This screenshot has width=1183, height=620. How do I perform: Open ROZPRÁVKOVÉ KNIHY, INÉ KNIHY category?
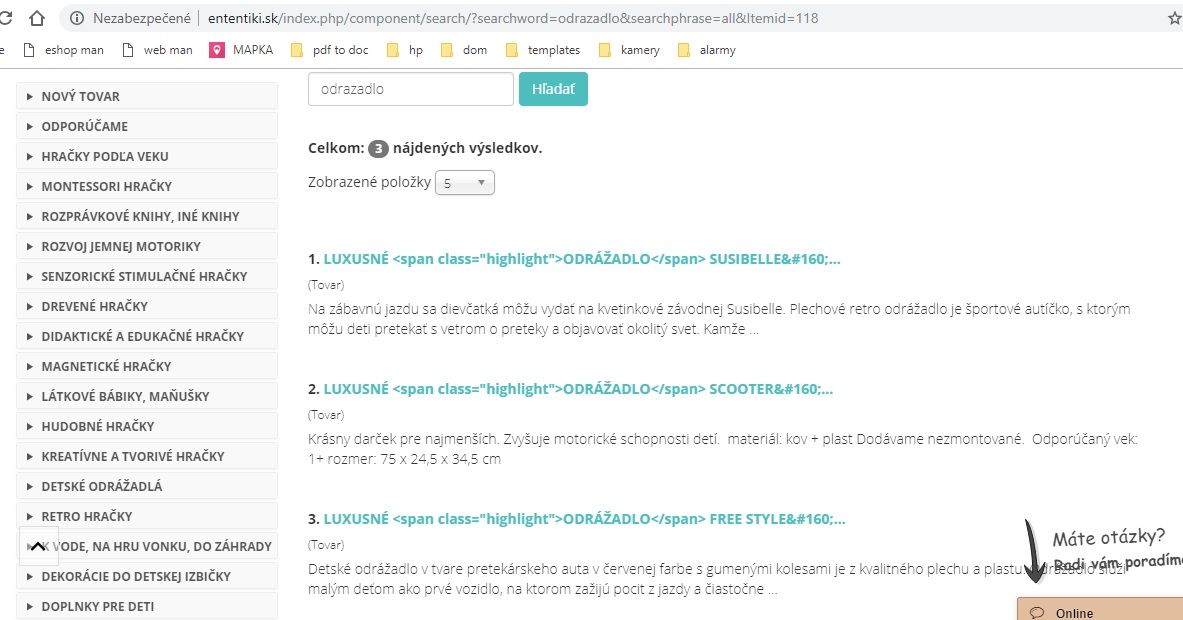click(x=147, y=216)
